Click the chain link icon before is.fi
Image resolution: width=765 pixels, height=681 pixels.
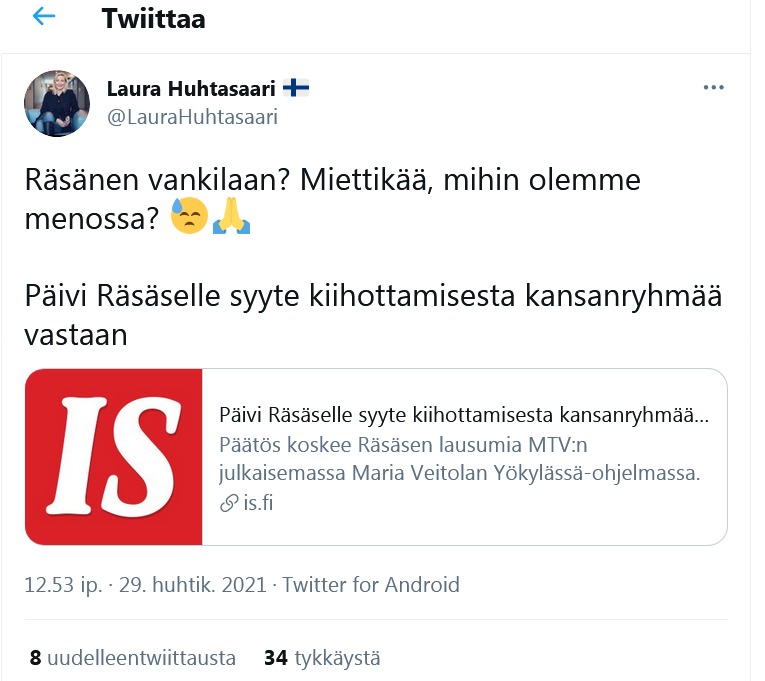[x=228, y=503]
